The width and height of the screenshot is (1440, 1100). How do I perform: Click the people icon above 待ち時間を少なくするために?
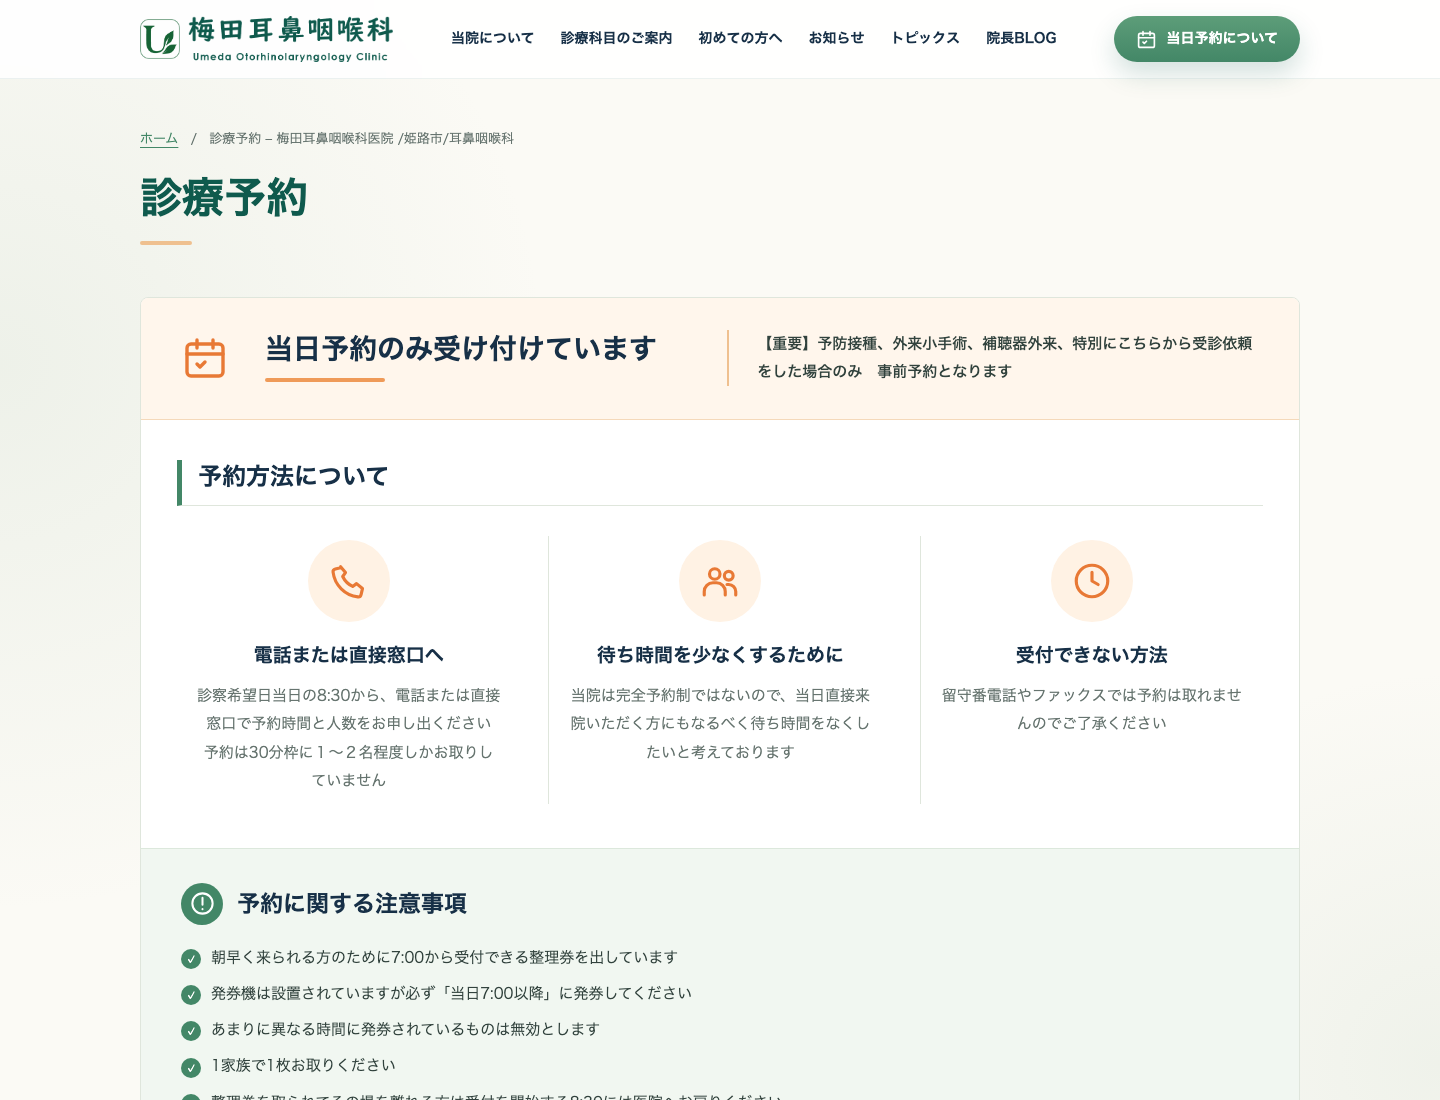coord(720,581)
